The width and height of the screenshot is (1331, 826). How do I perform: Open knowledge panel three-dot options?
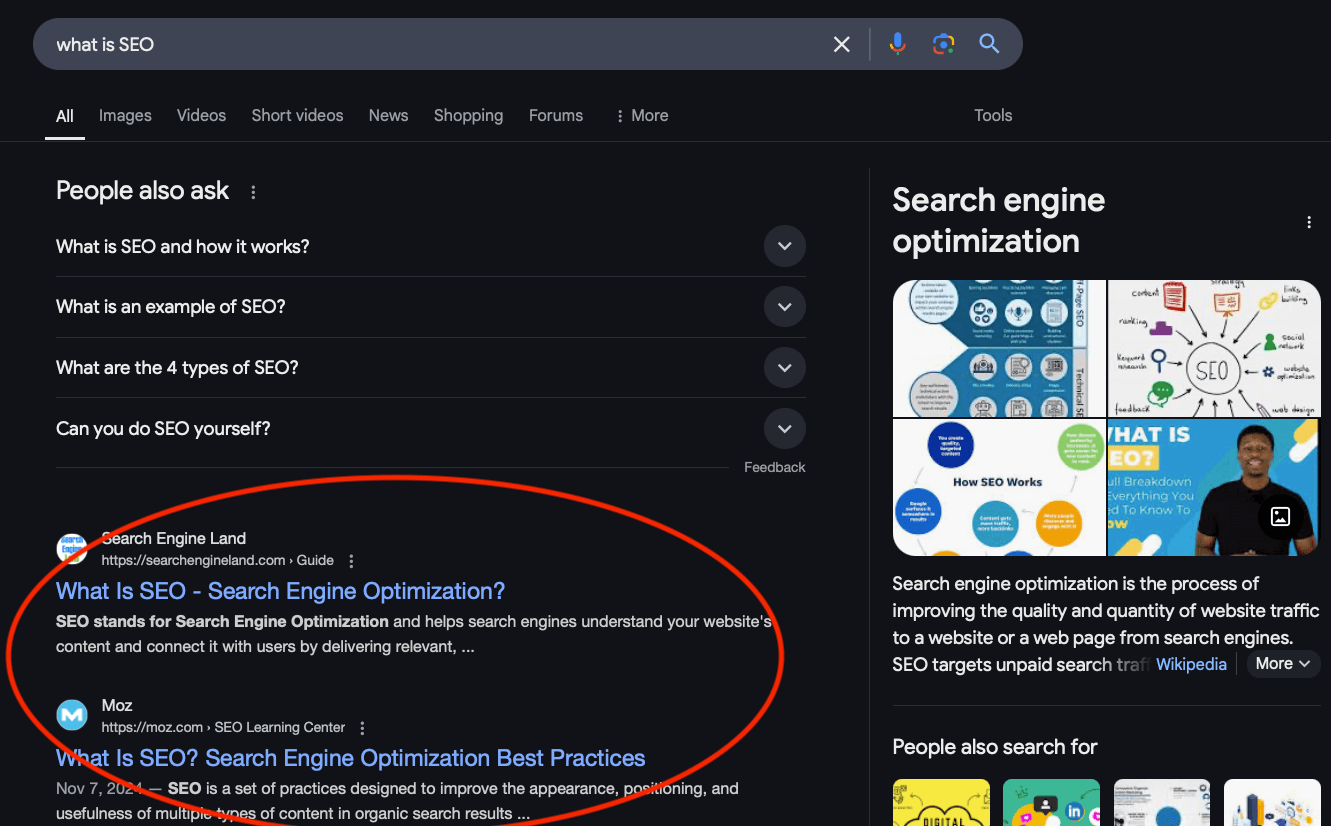[1308, 223]
